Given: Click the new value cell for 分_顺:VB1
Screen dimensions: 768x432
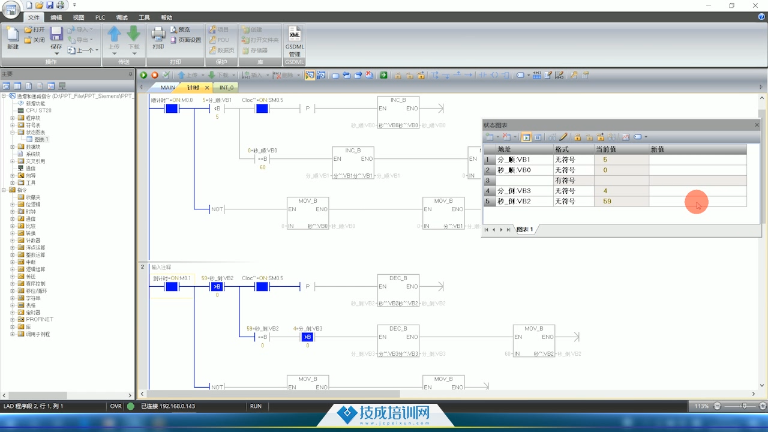Looking at the screenshot, I should (698, 160).
